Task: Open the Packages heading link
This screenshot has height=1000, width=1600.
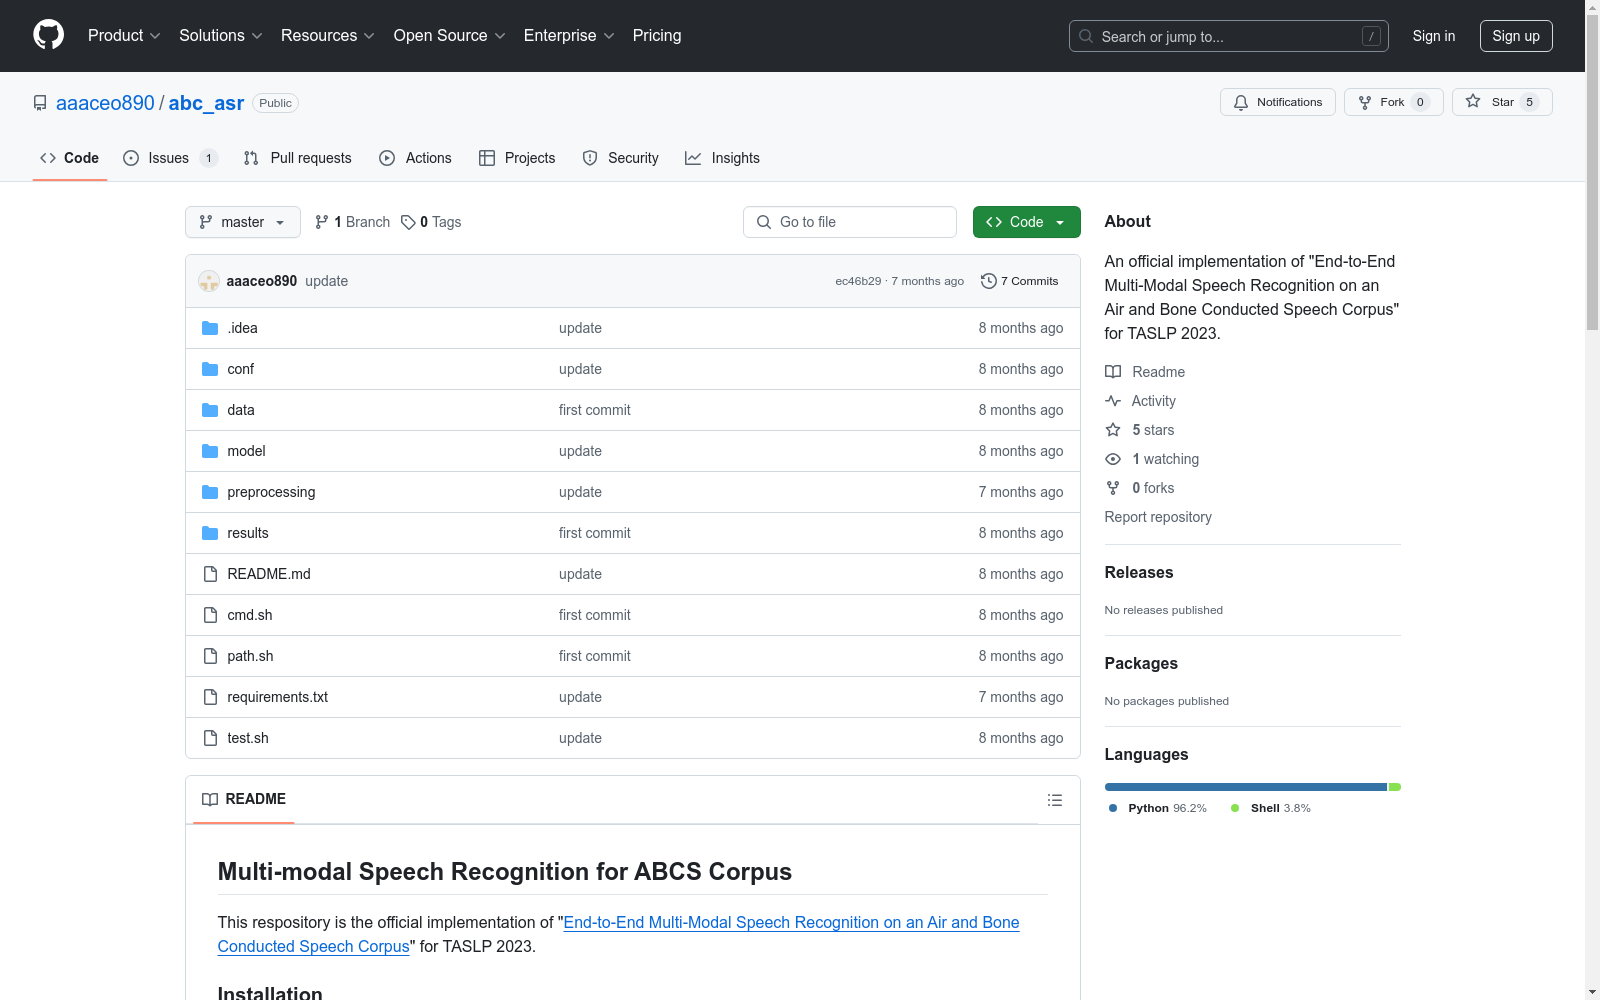Action: click(1141, 663)
